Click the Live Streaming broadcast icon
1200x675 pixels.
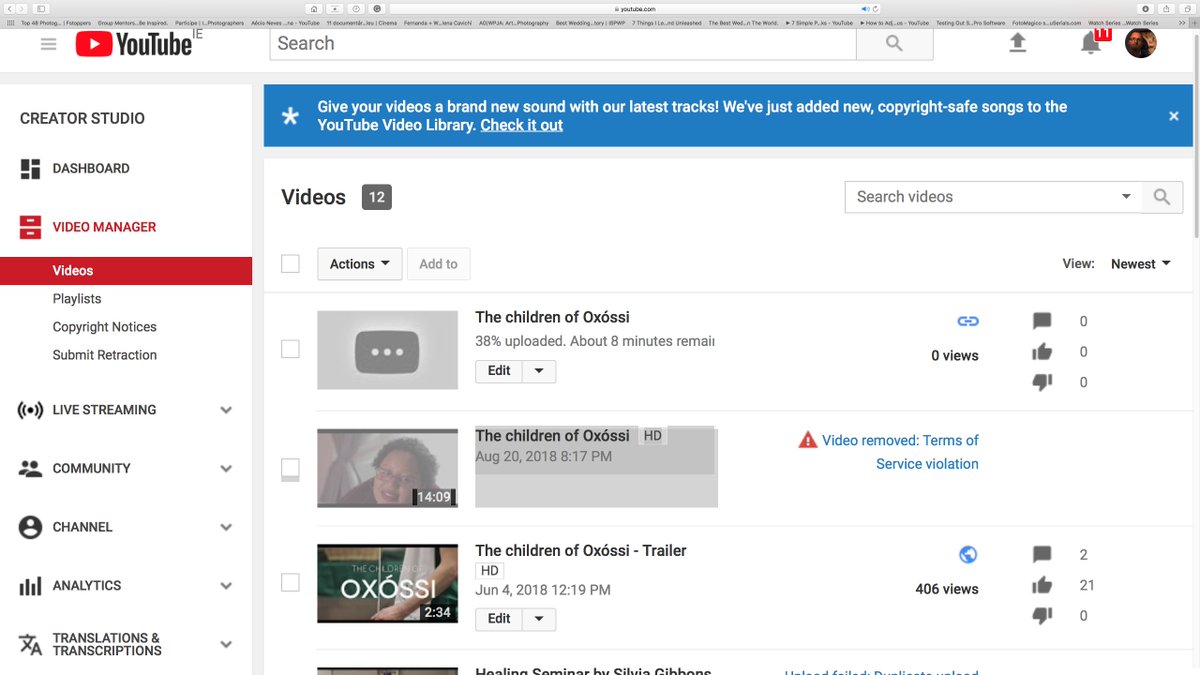[30, 410]
